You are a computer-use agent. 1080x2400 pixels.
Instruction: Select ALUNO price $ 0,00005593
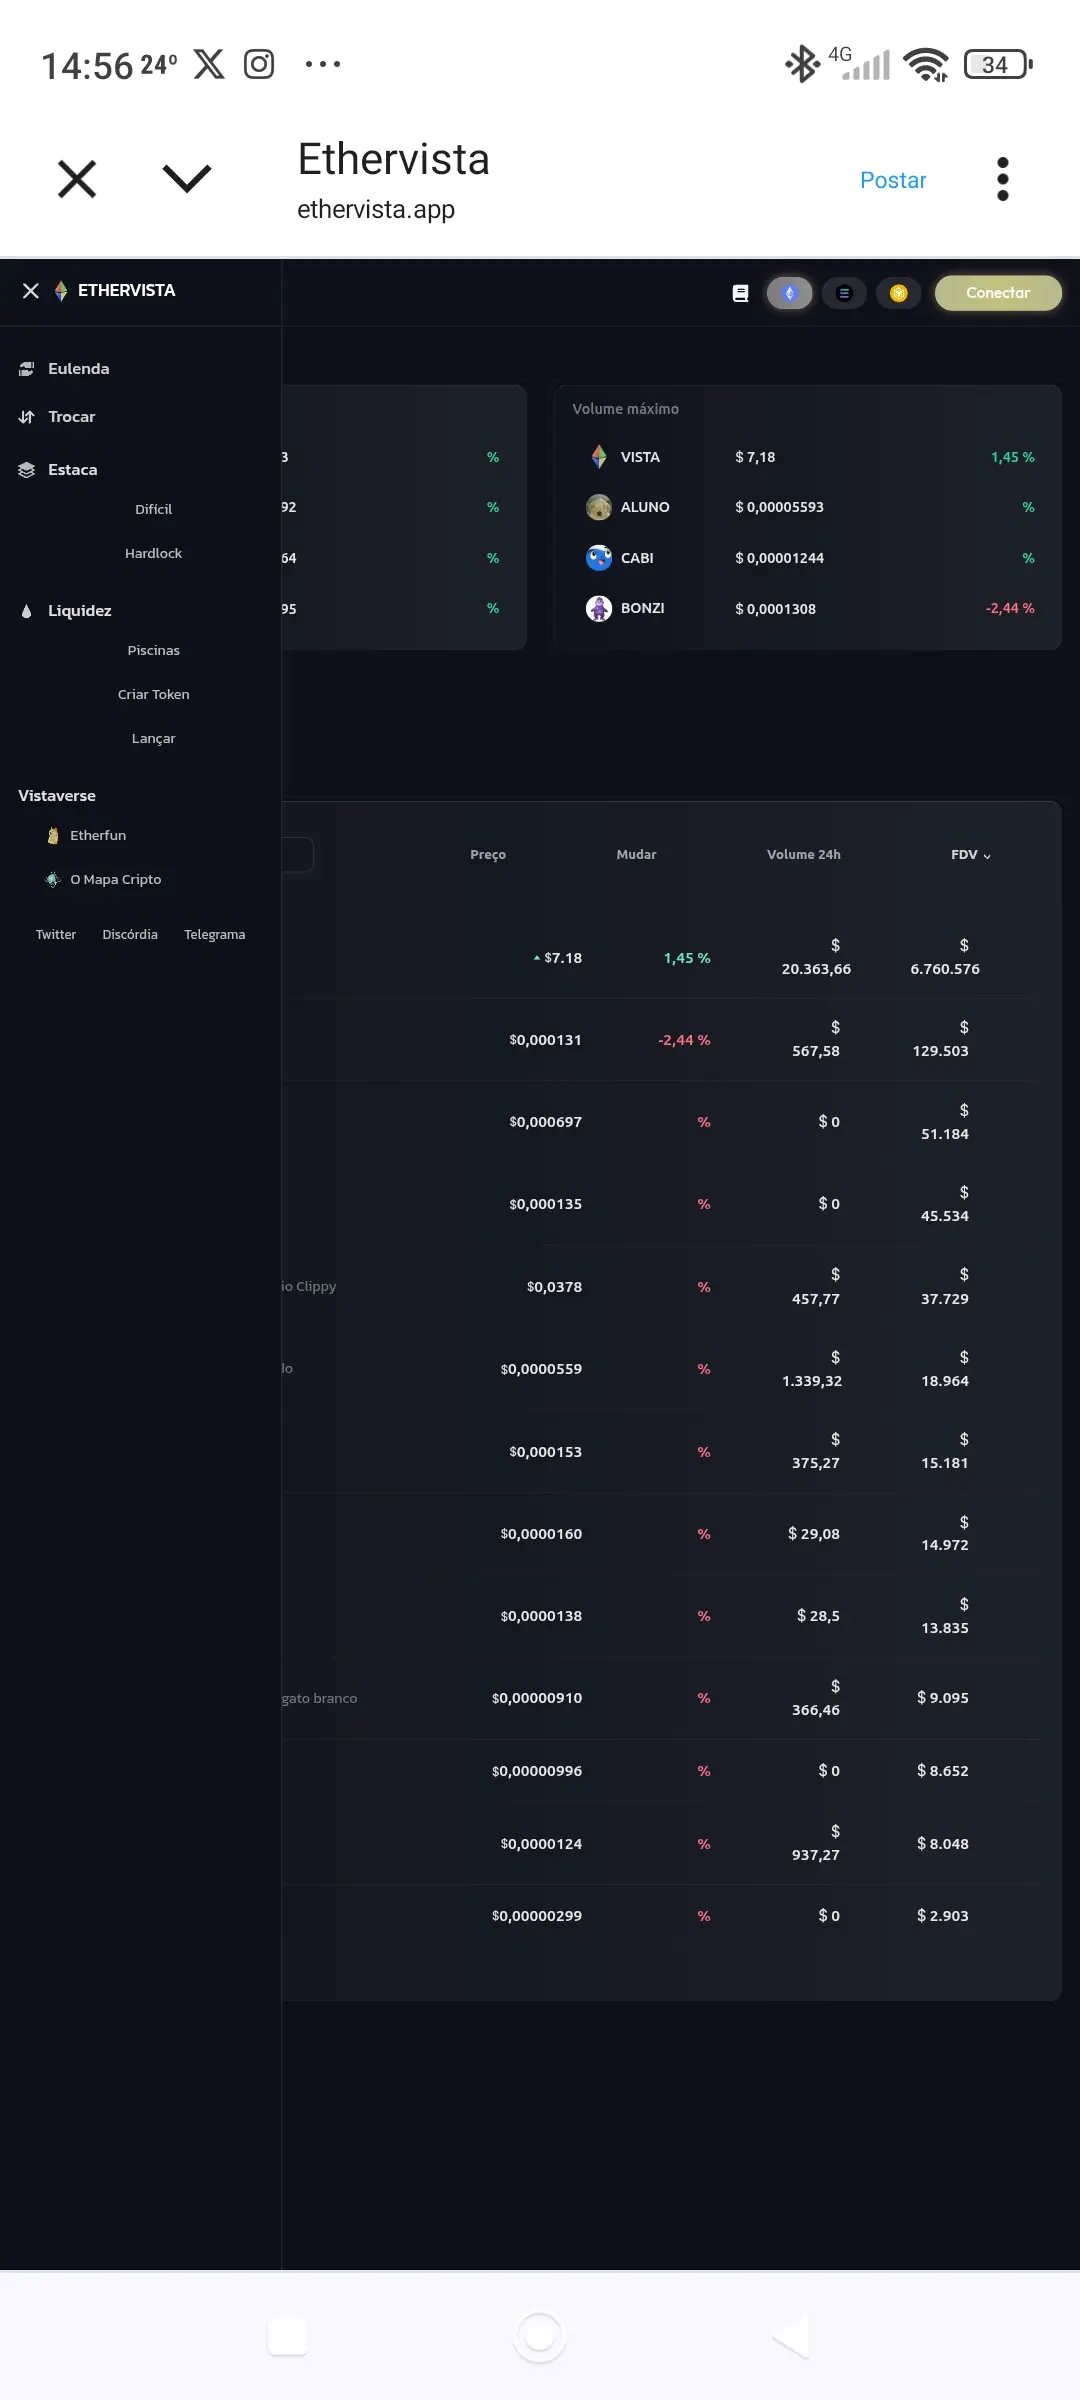[779, 507]
